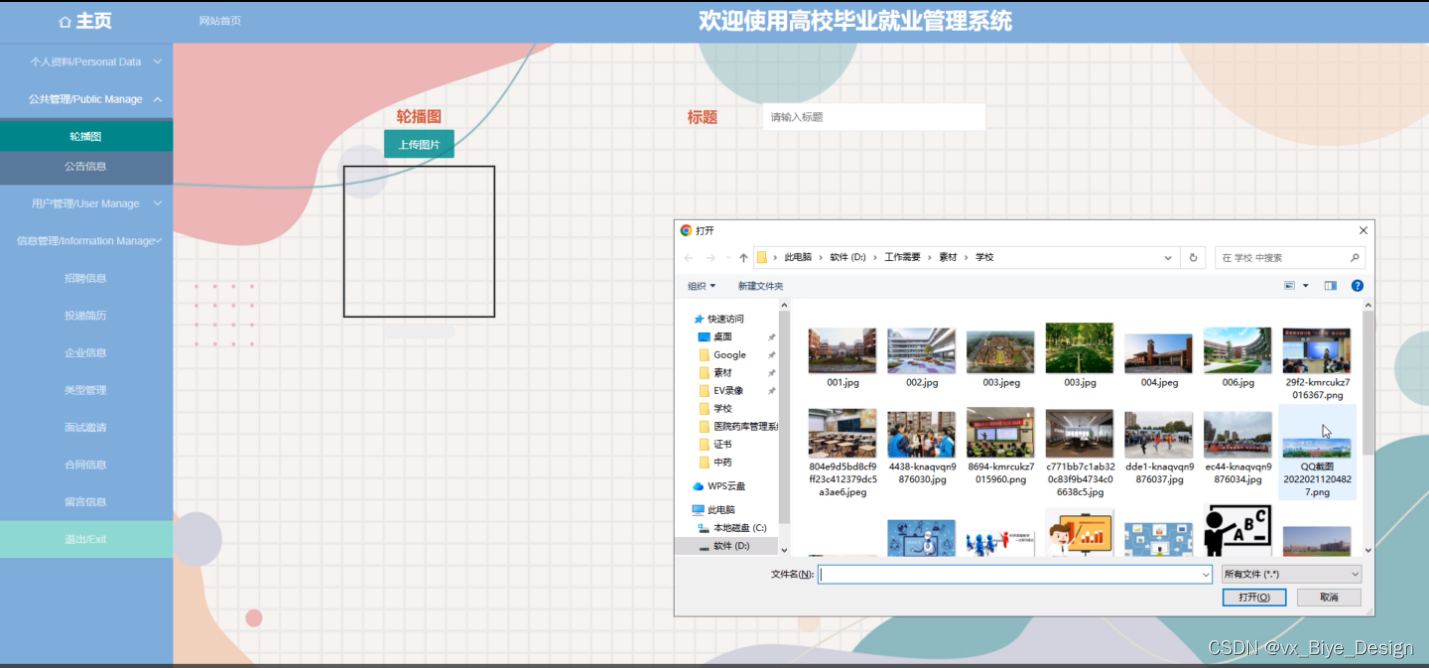Viewport: 1429px width, 668px height.
Task: Open the 组织 dropdown menu
Action: pyautogui.click(x=702, y=286)
